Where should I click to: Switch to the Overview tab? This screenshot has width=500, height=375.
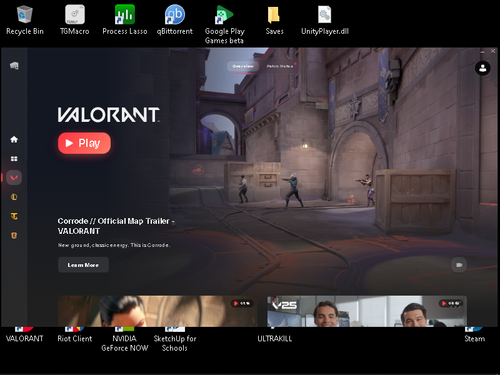[243, 66]
